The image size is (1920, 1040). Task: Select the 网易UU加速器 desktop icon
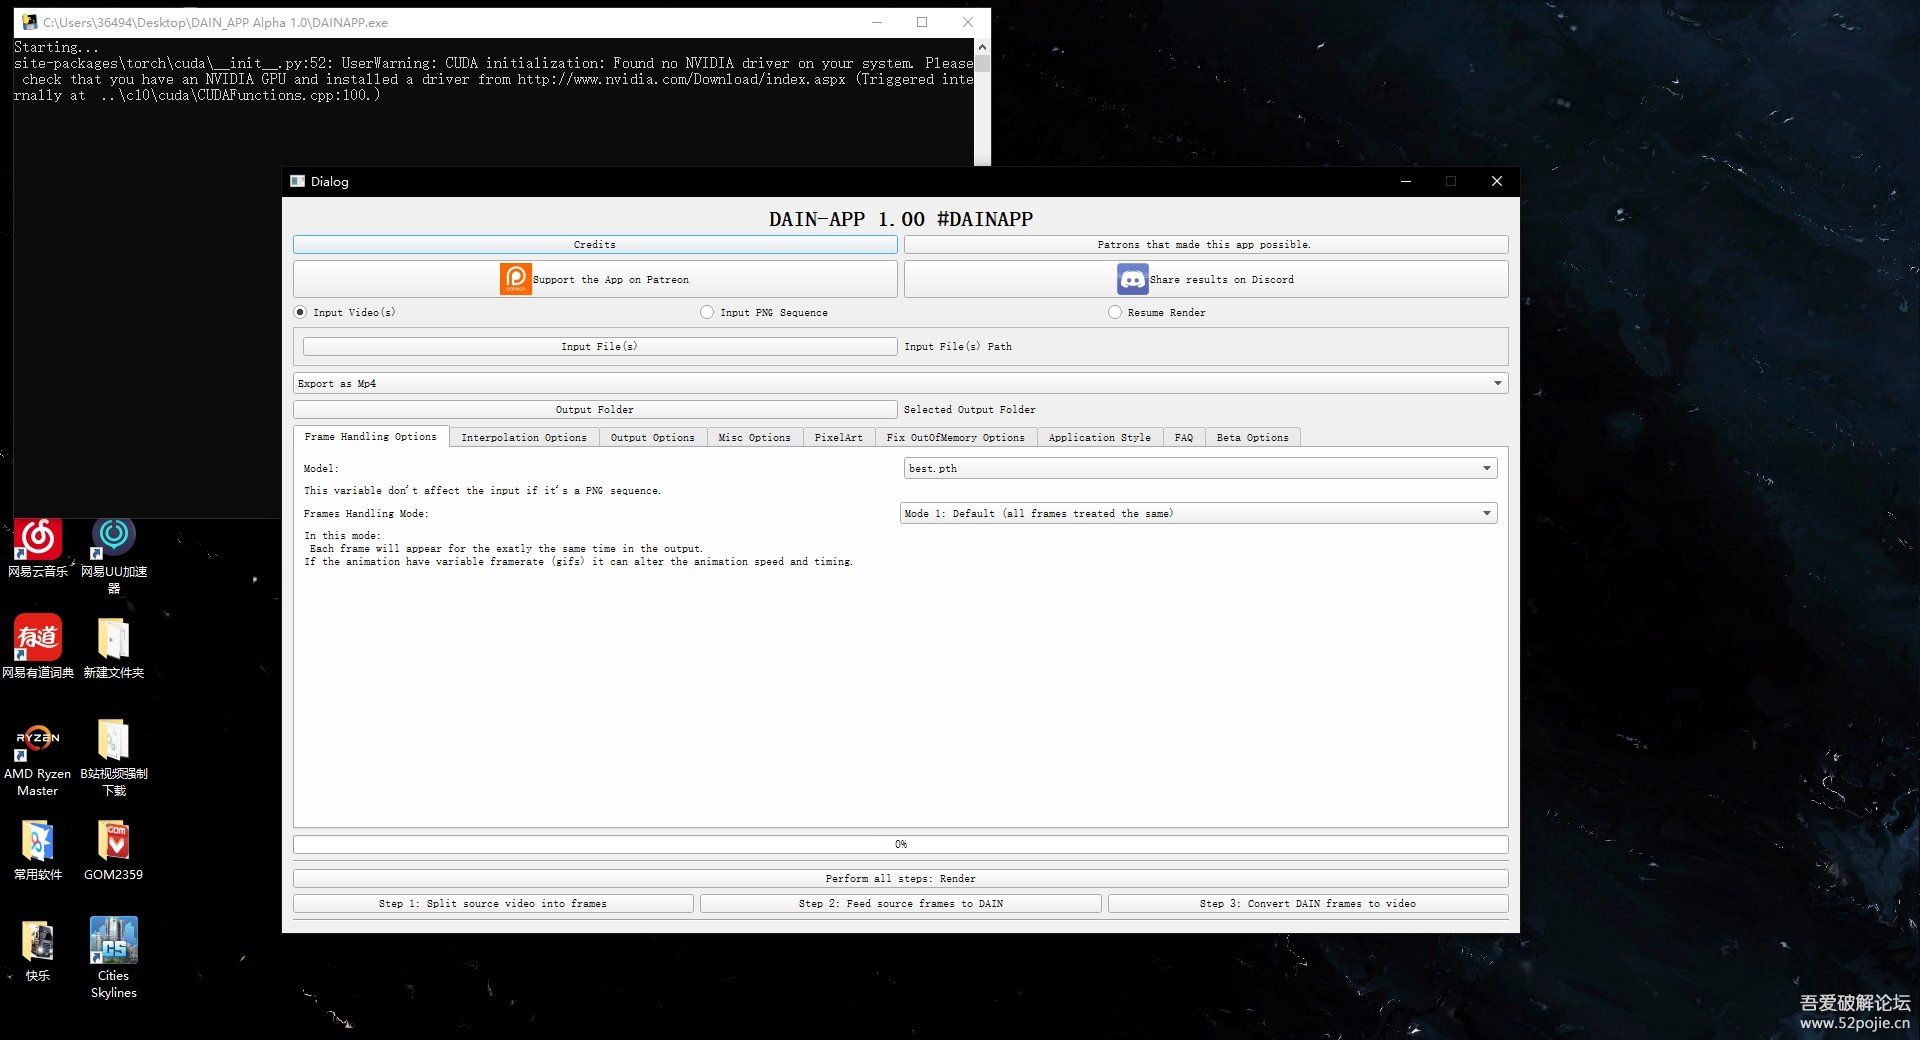(x=114, y=556)
